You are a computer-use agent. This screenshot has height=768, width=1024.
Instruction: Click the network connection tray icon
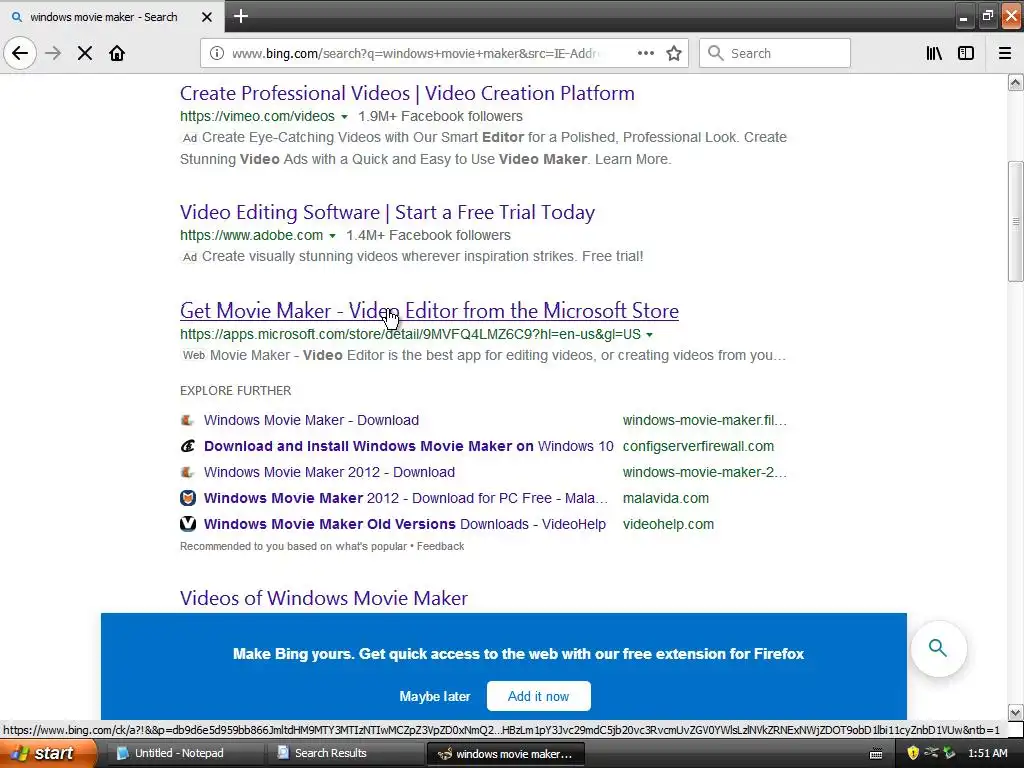(931, 753)
